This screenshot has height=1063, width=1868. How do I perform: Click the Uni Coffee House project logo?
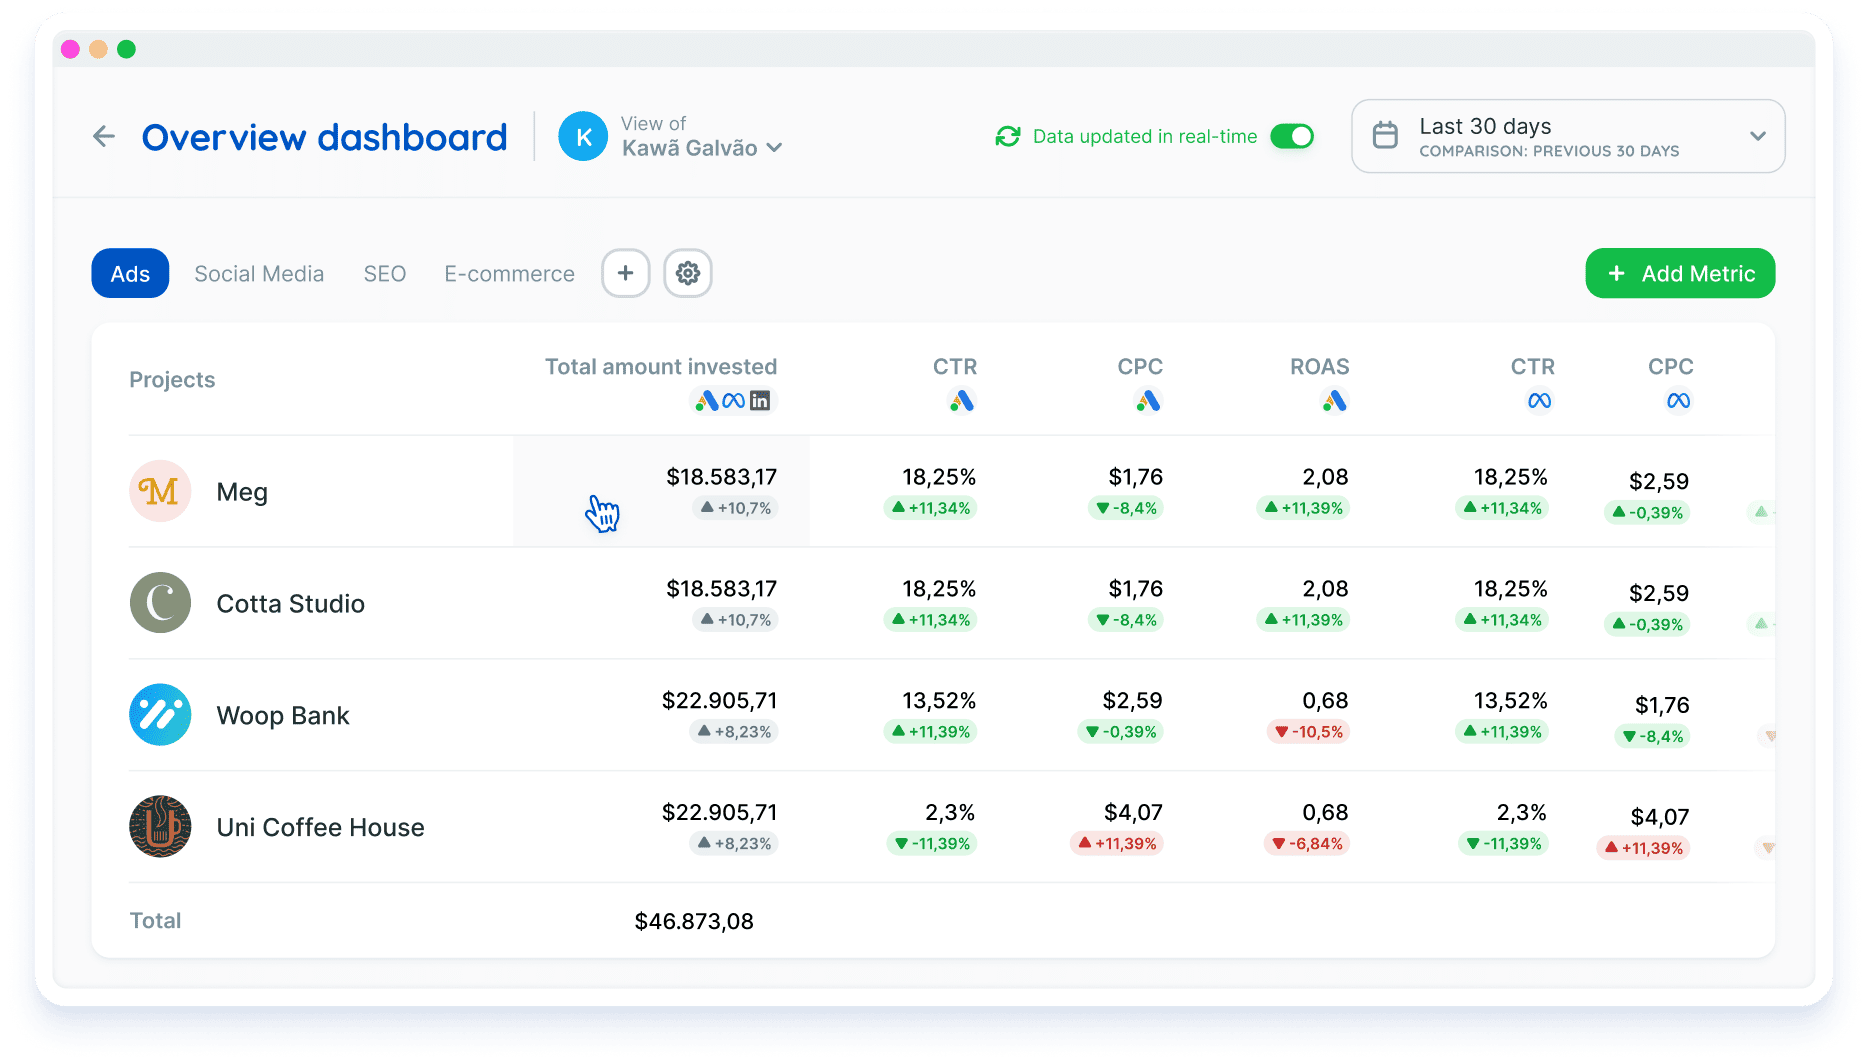(x=160, y=827)
